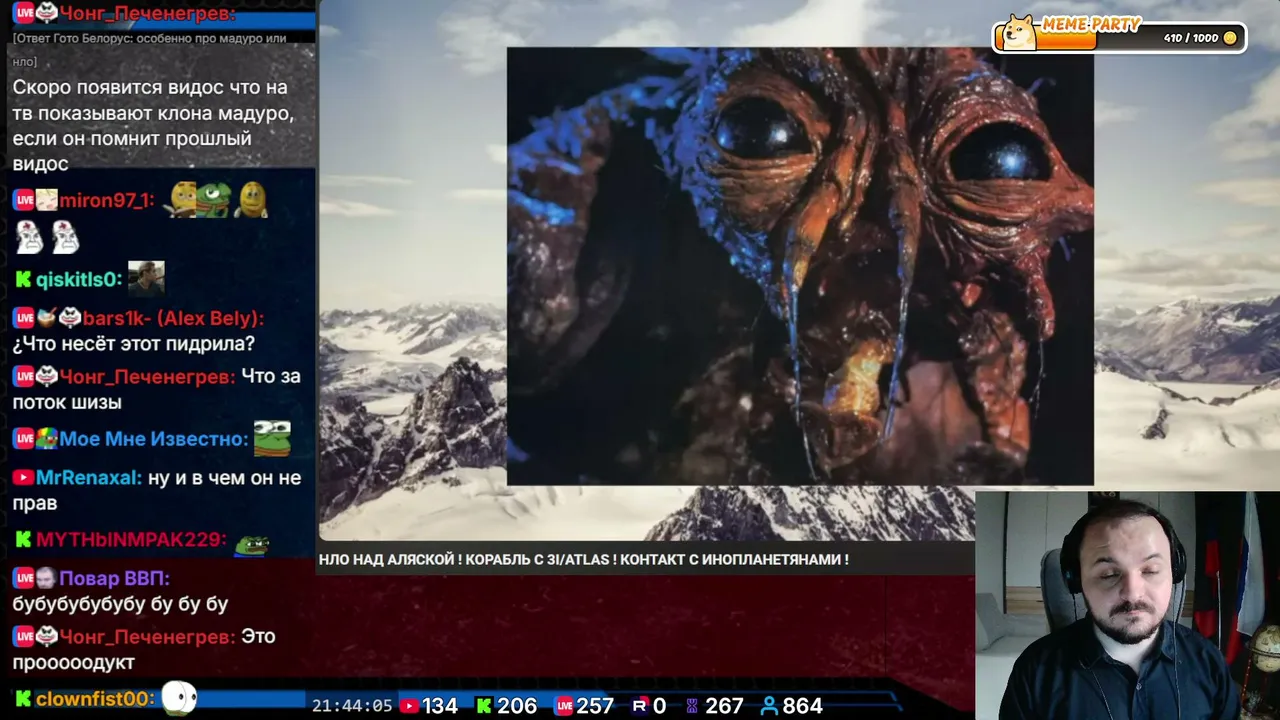Click the alien creature image
The height and width of the screenshot is (720, 1280).
pos(800,266)
